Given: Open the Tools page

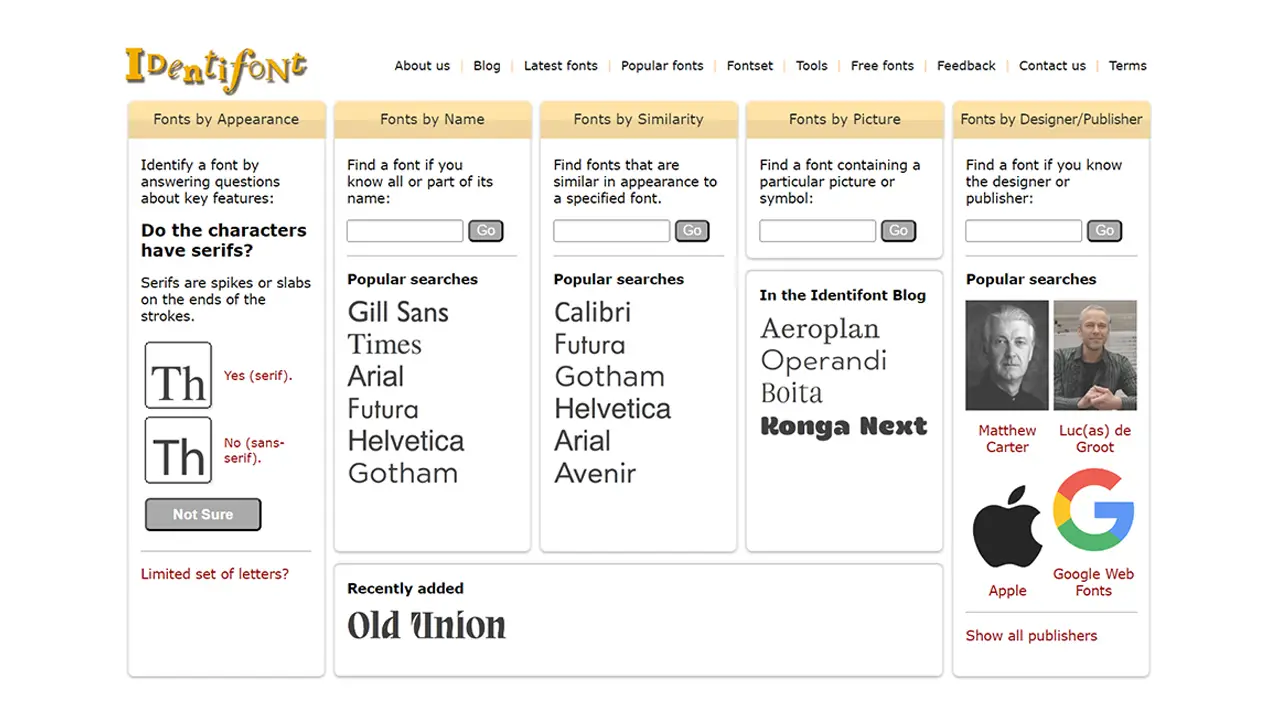Looking at the screenshot, I should pos(812,66).
